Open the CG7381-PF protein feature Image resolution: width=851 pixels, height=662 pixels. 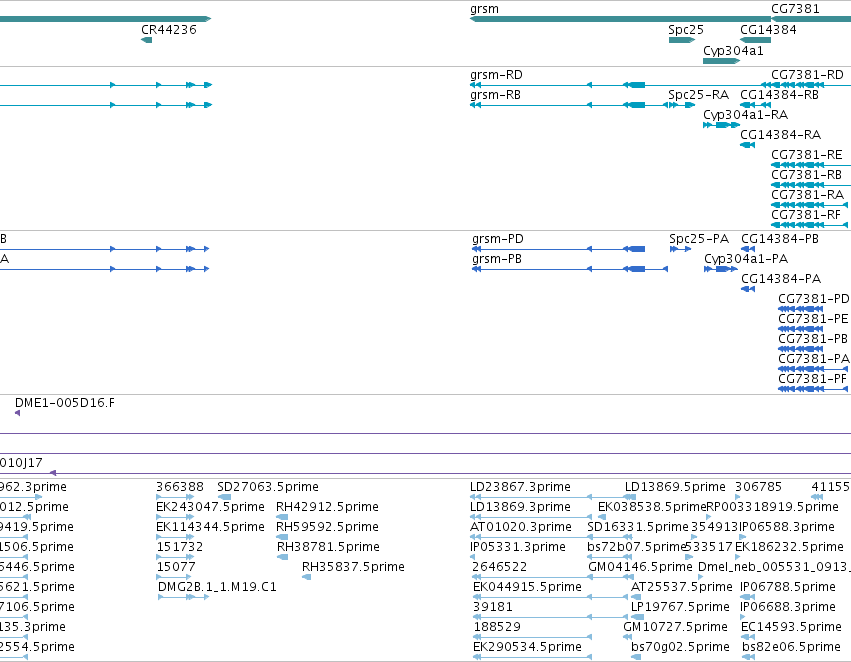(x=813, y=389)
